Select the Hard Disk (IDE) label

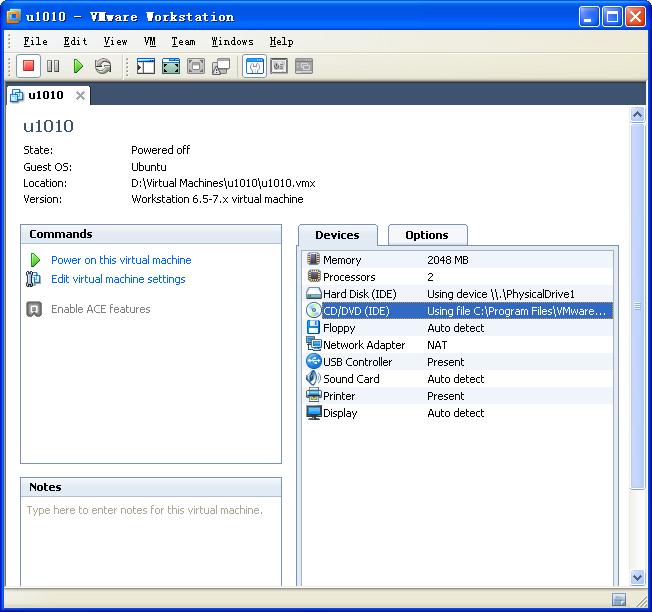pos(360,294)
